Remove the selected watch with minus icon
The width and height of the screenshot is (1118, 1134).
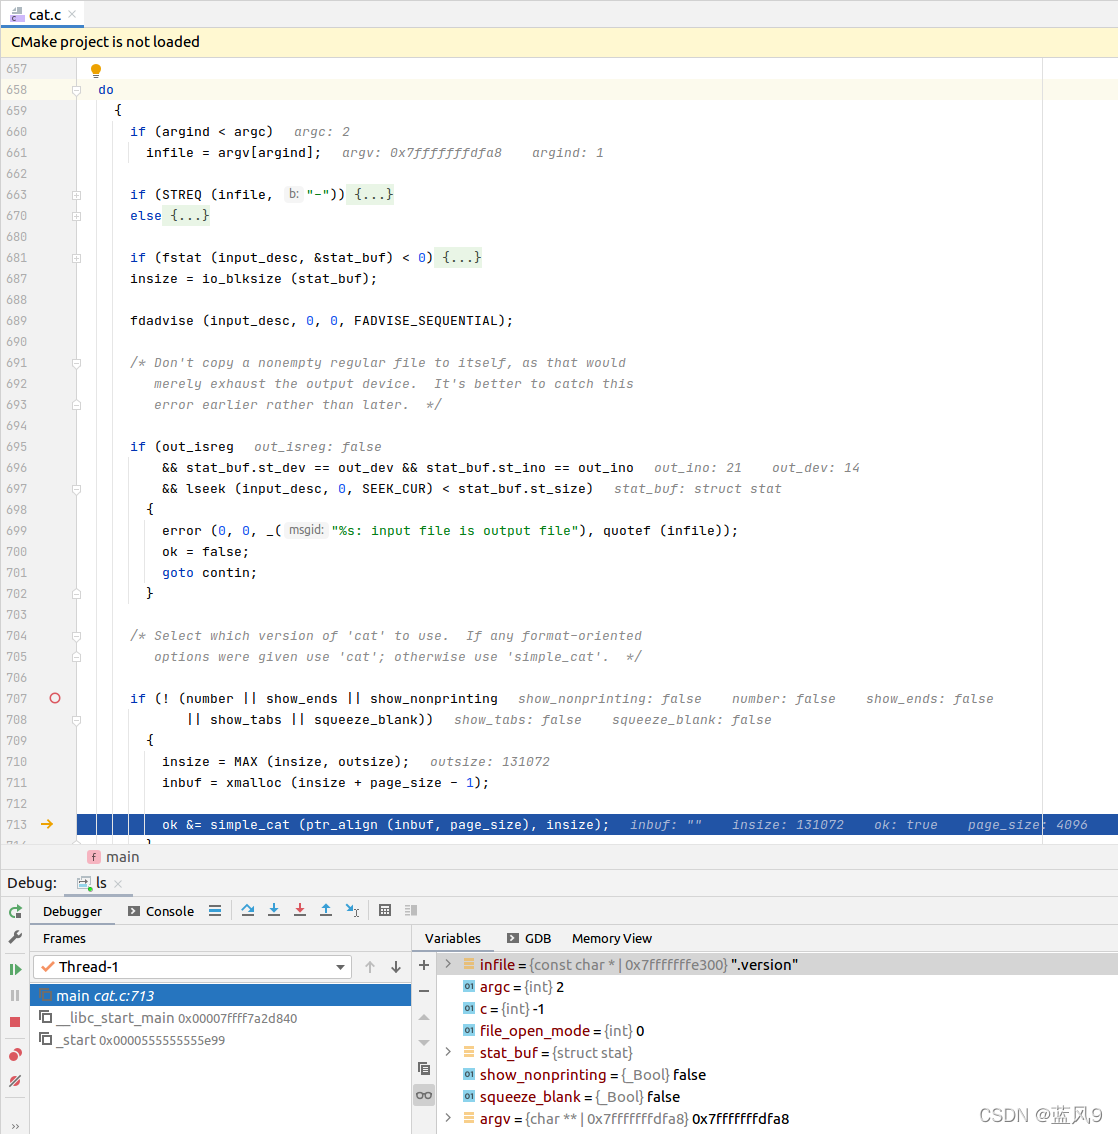pos(424,991)
